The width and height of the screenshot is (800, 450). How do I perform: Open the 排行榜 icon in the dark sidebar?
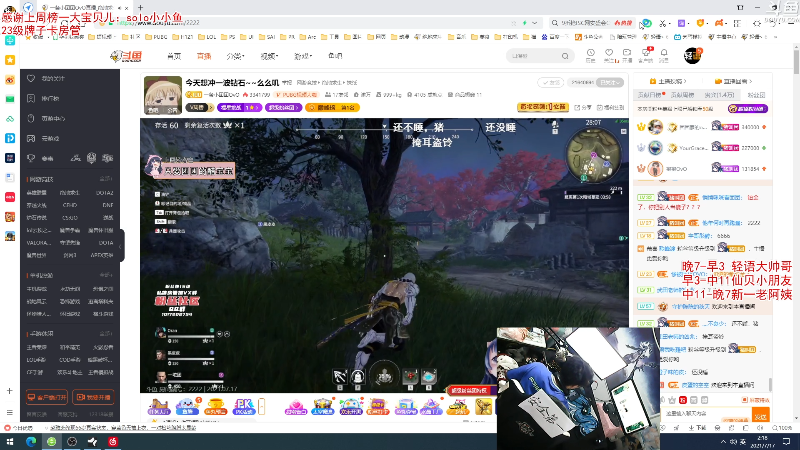coord(31,98)
